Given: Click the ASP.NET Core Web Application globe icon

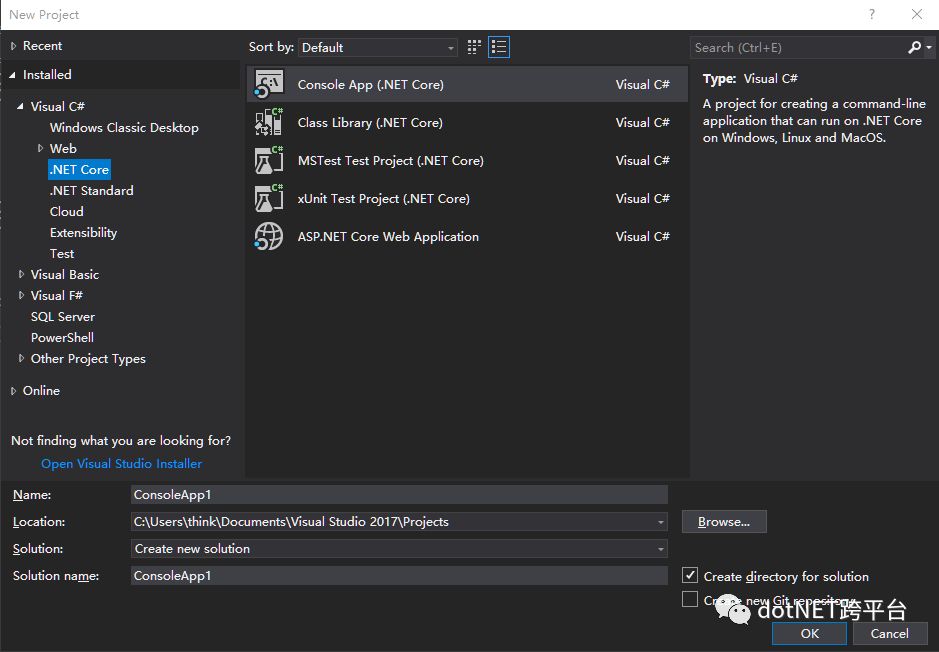Looking at the screenshot, I should 269,236.
